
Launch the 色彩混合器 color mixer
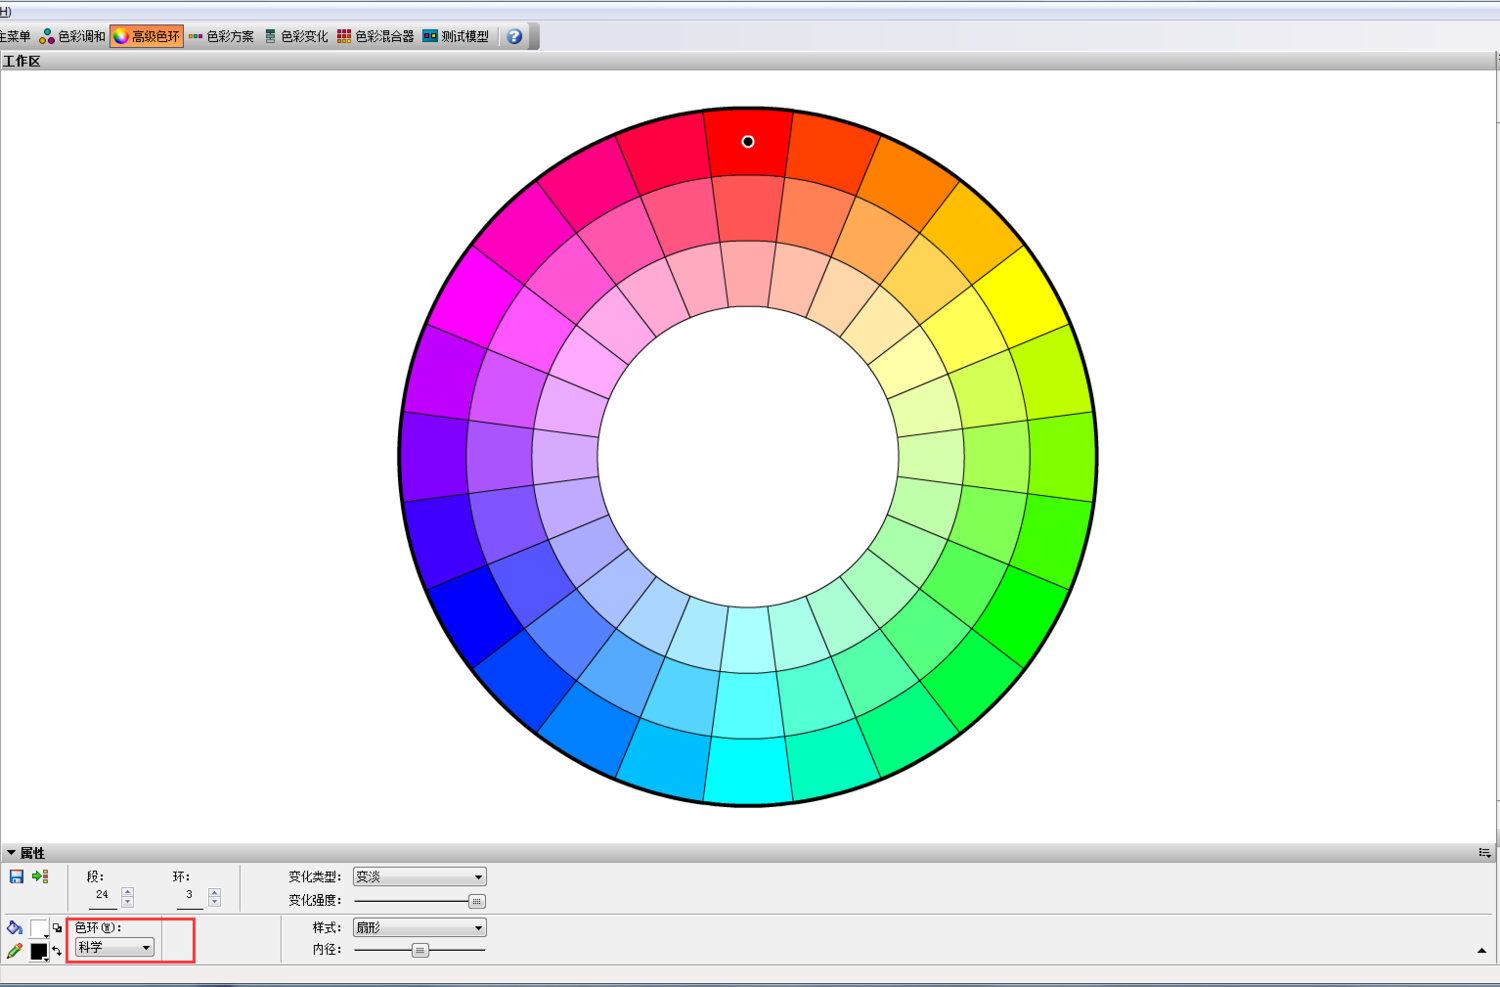[x=375, y=37]
